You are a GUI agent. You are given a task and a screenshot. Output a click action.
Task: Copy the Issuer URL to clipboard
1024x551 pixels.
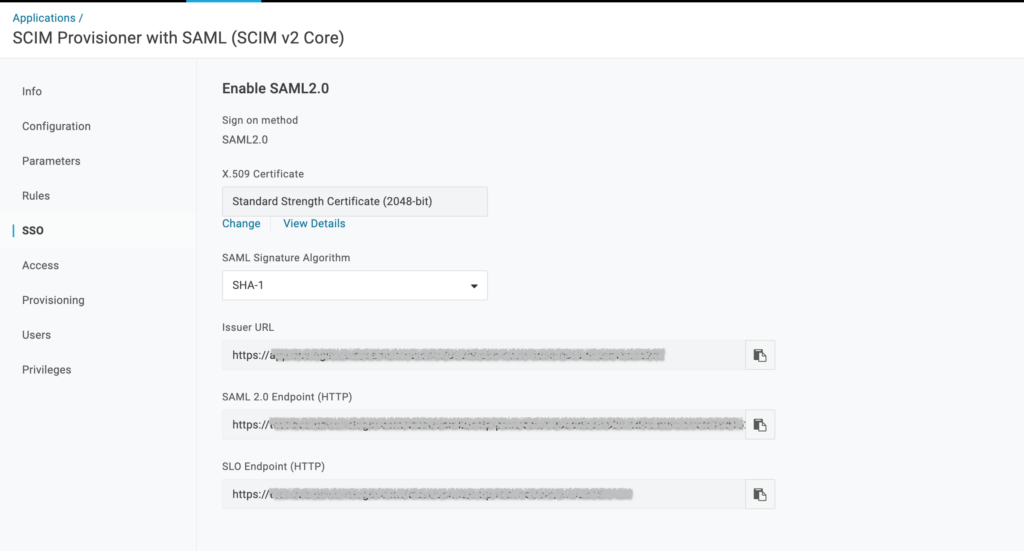760,355
